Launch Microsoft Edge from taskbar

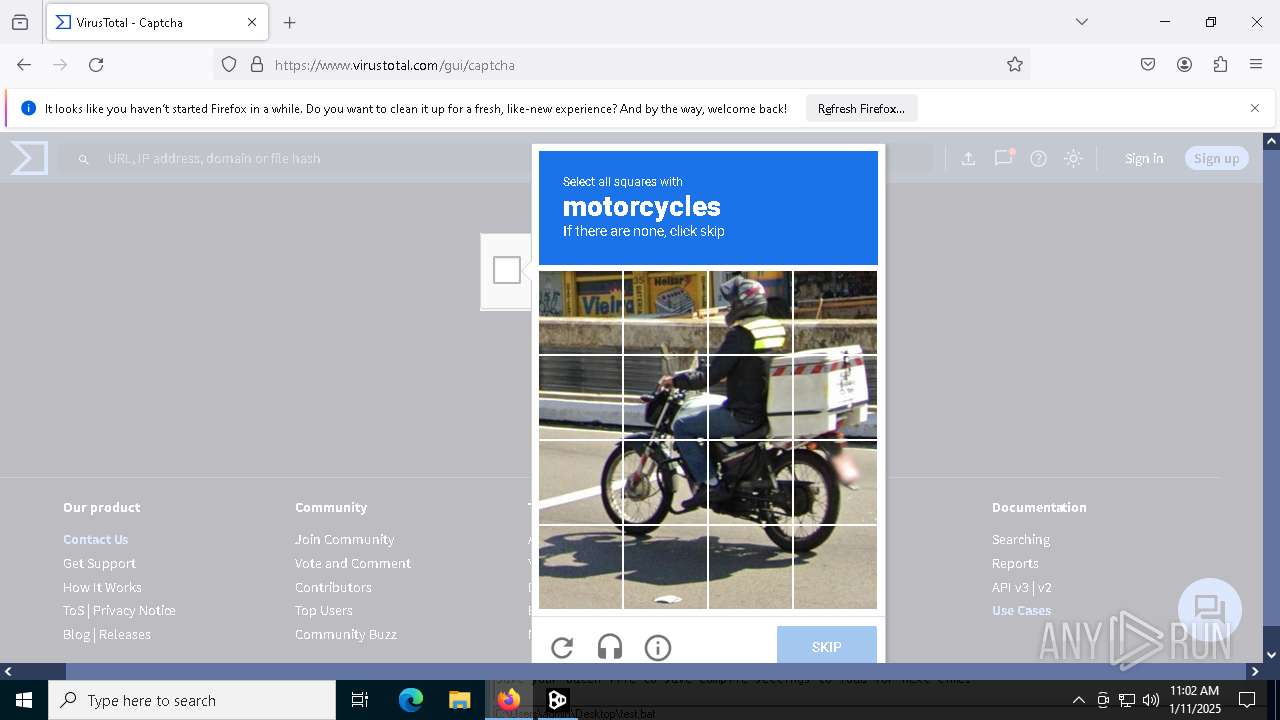point(411,700)
